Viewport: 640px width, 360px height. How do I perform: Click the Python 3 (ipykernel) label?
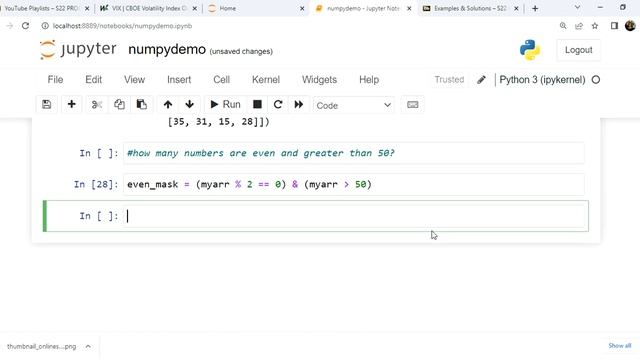click(x=542, y=80)
